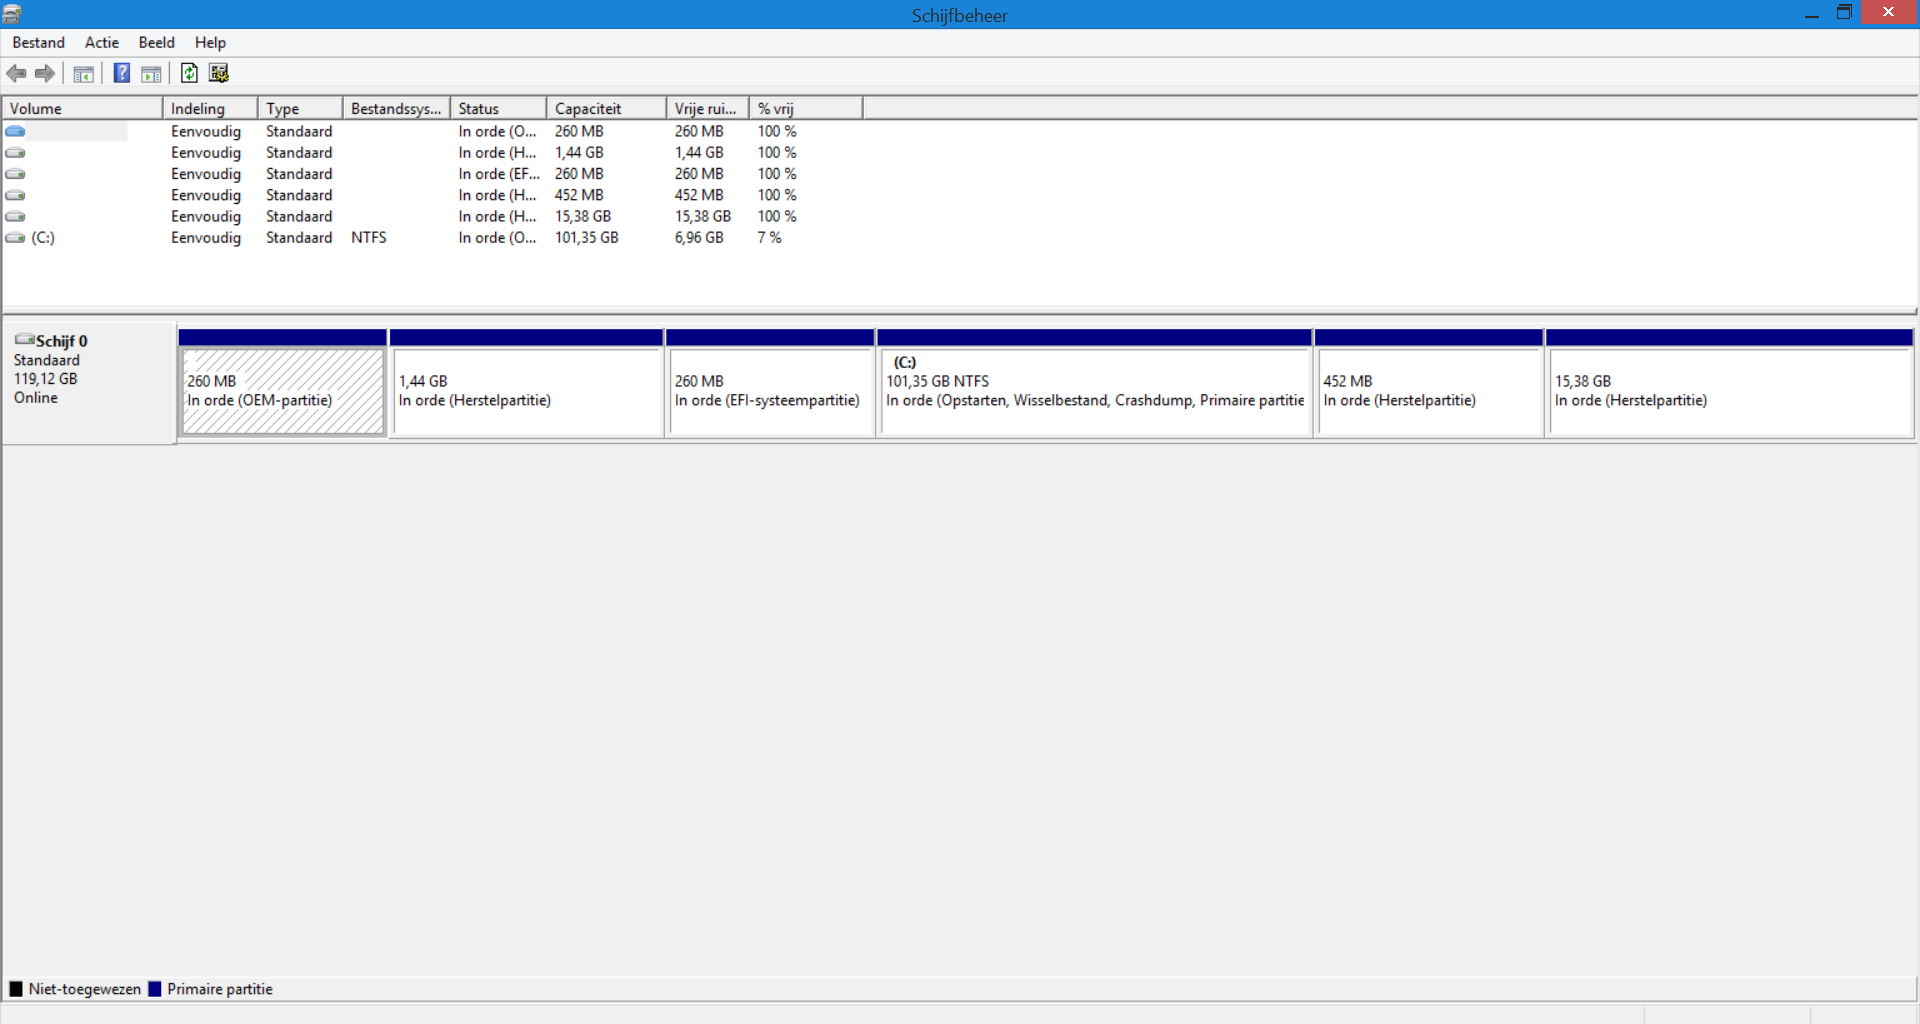Restore down the Schijfbeheer window

(x=1845, y=13)
